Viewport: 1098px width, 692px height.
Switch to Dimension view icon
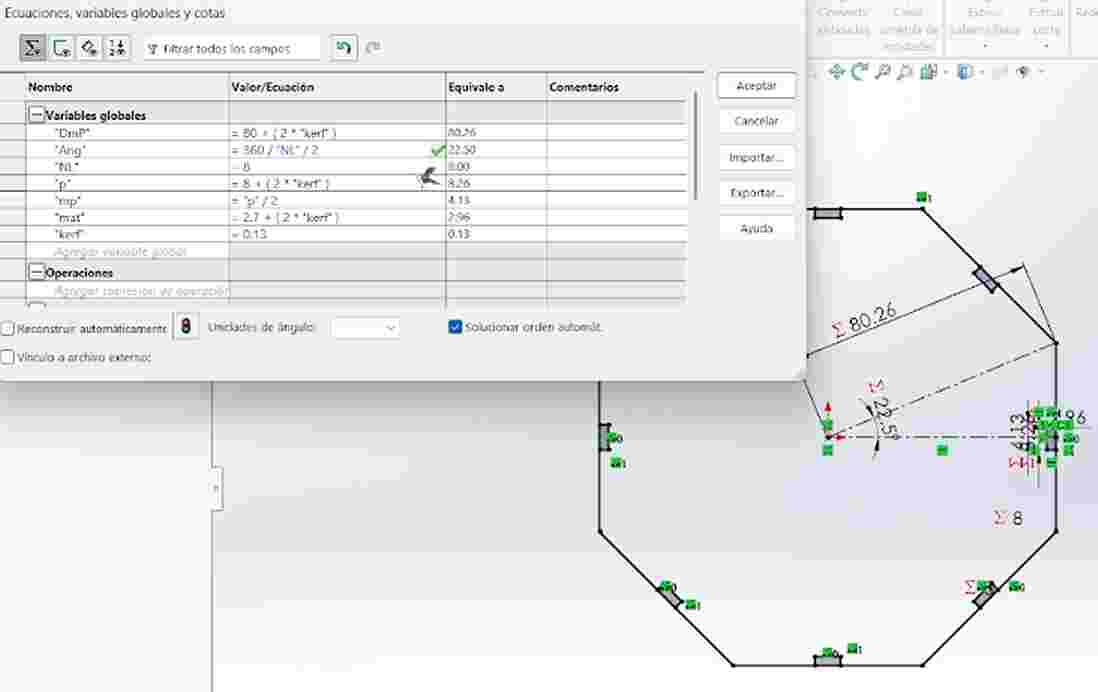89,48
